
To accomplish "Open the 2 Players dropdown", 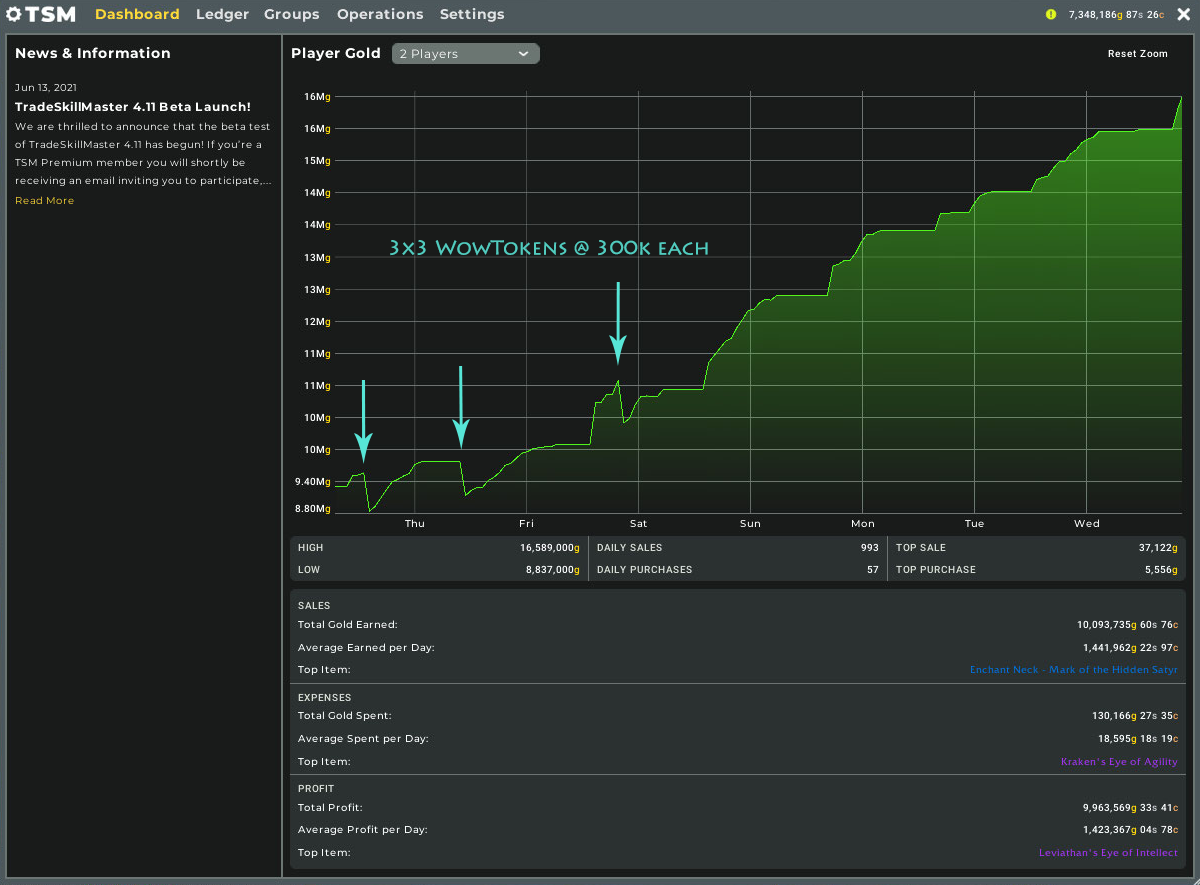I will coord(466,54).
